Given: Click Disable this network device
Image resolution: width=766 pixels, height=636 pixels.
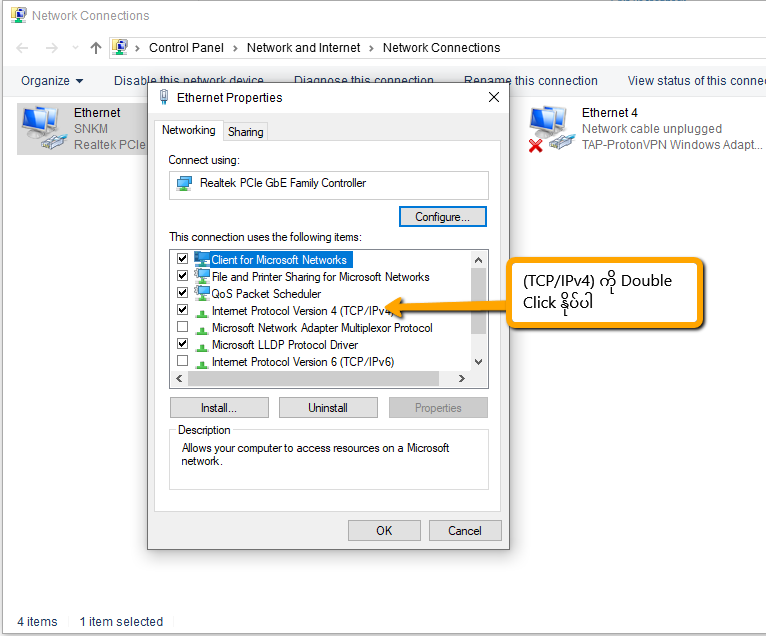Looking at the screenshot, I should coord(189,79).
